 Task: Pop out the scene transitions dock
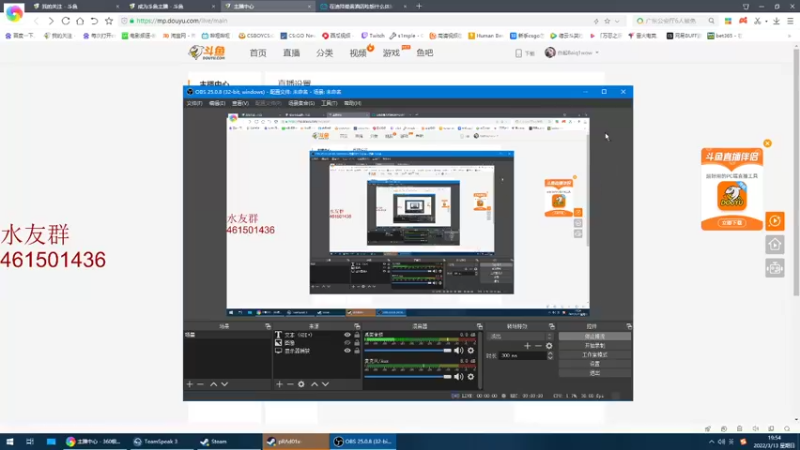click(552, 326)
